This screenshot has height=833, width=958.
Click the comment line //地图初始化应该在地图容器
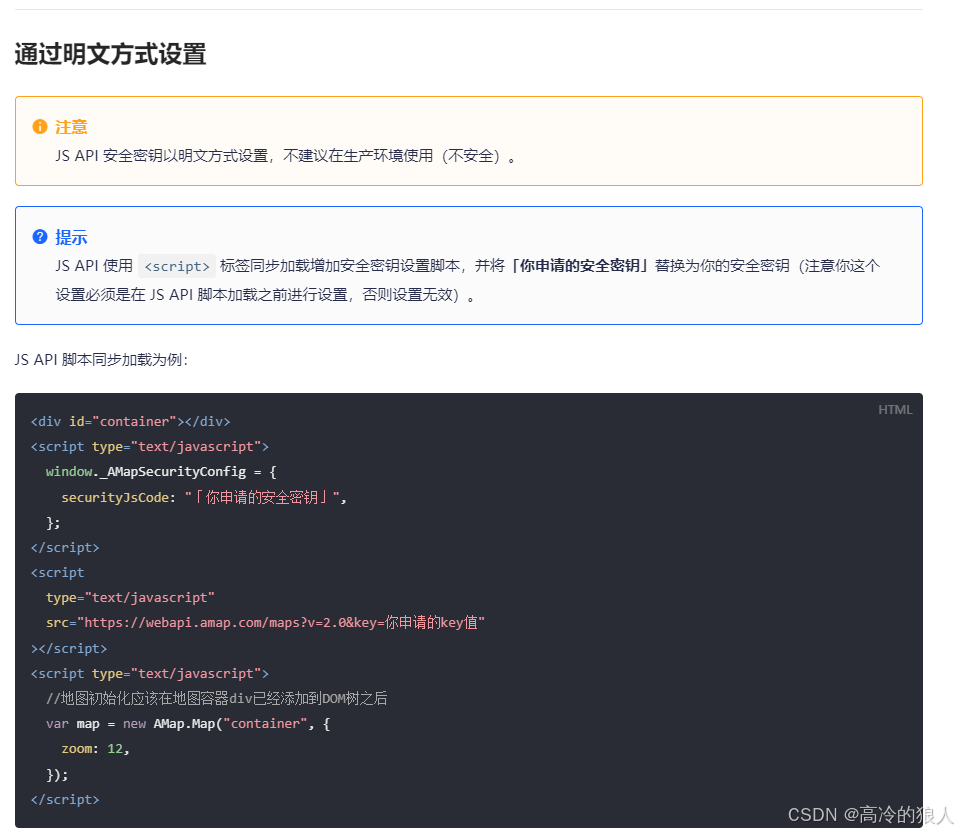[217, 699]
